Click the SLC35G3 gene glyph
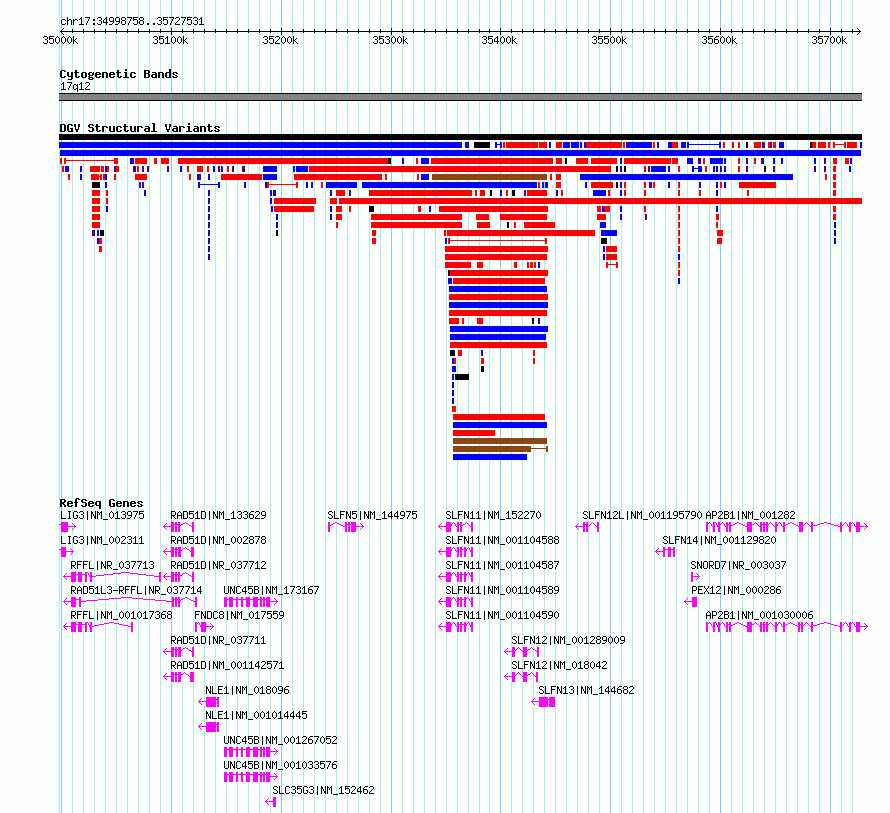The height and width of the screenshot is (813, 890). pyautogui.click(x=271, y=802)
